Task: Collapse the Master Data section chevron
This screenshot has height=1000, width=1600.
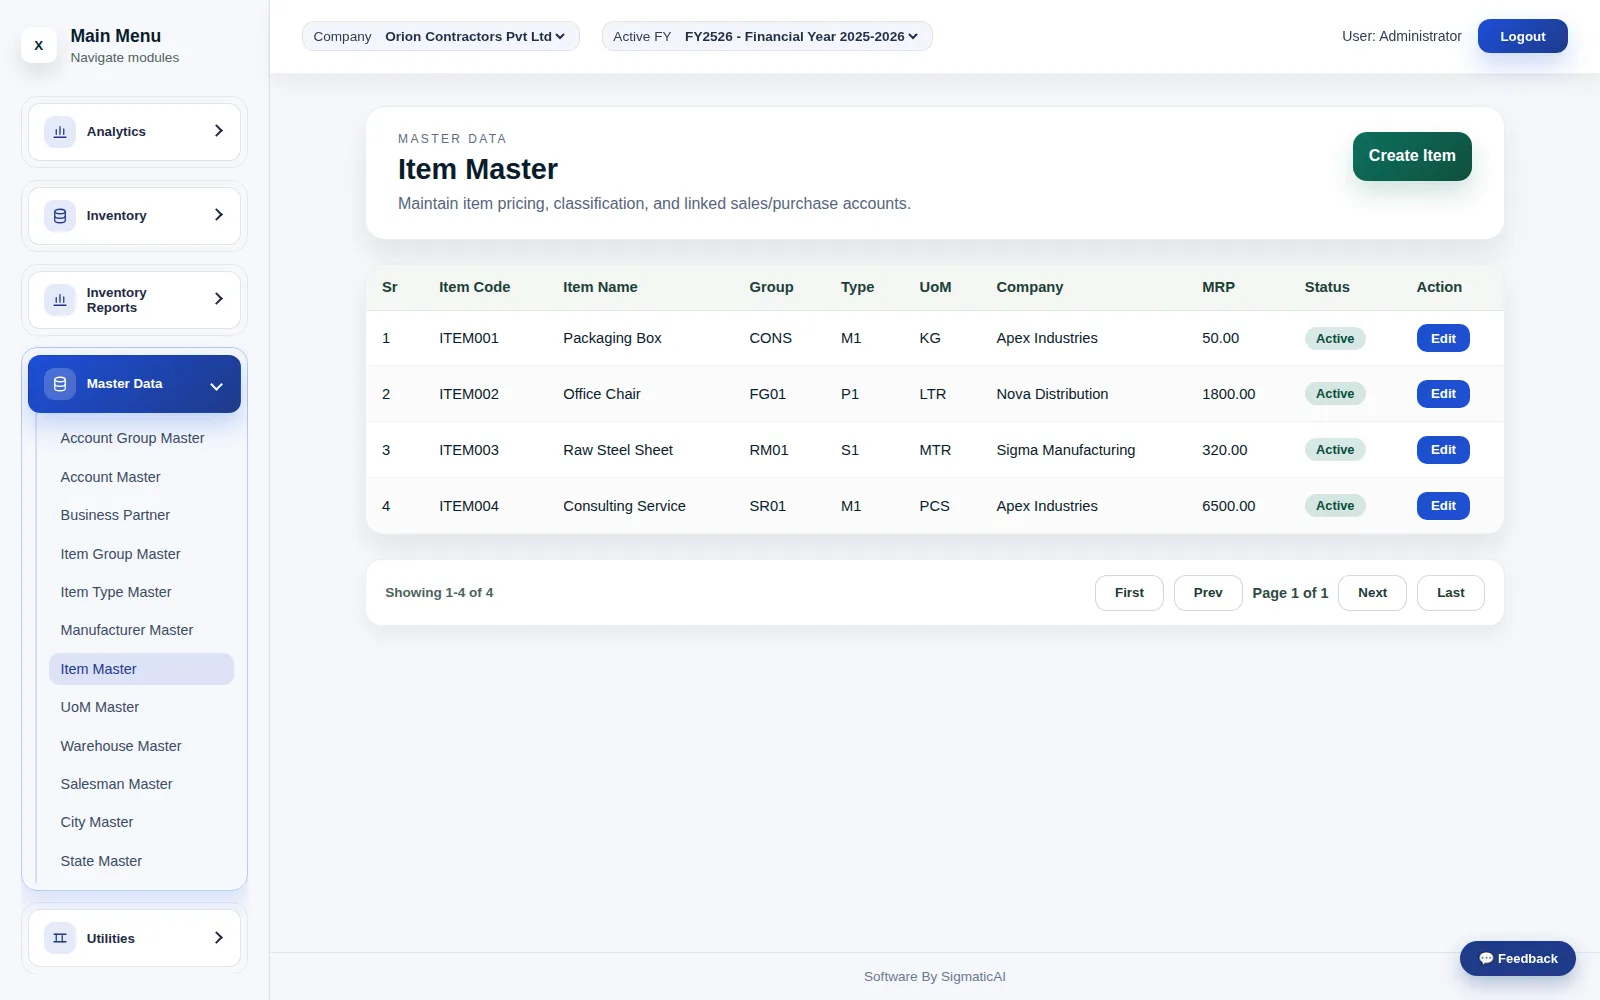Action: [x=216, y=386]
